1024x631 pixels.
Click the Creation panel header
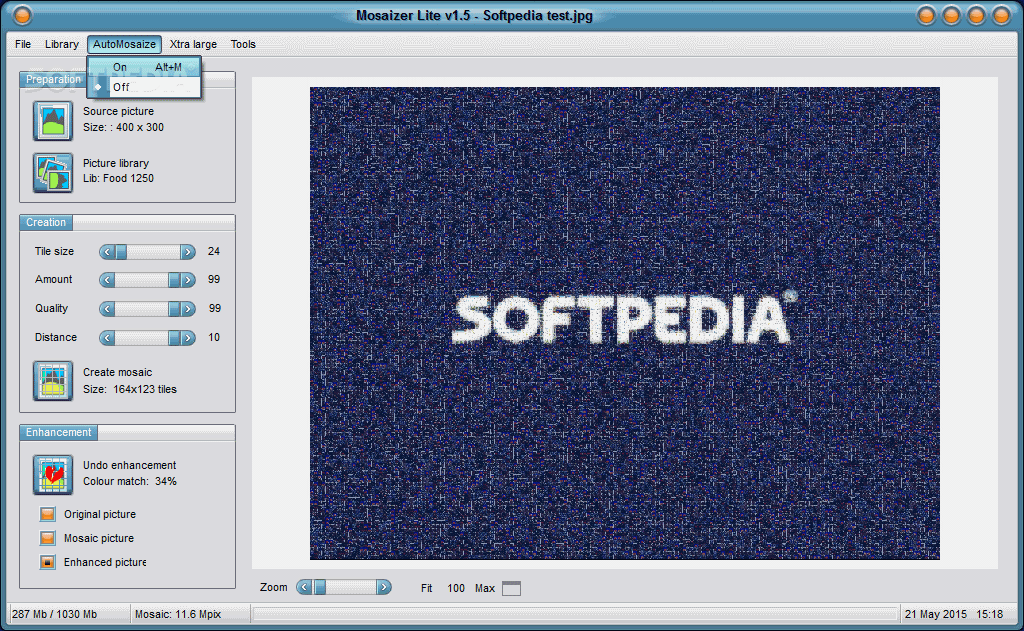(46, 222)
